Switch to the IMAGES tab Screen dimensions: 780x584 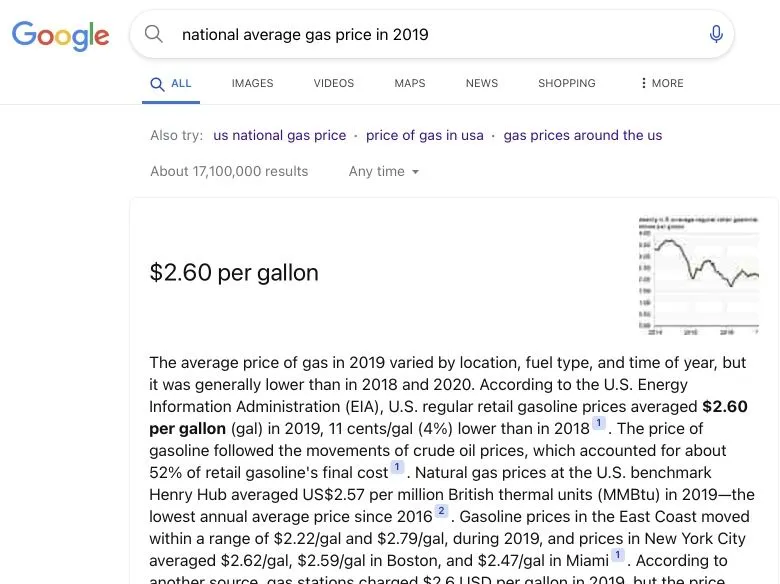coord(252,84)
